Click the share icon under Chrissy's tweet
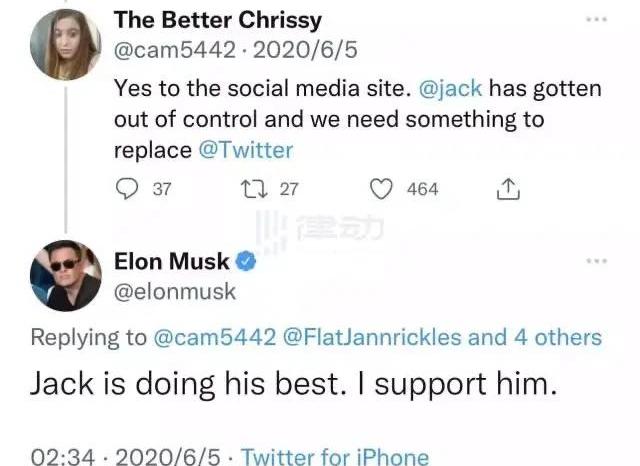640x466 pixels. pos(507,188)
